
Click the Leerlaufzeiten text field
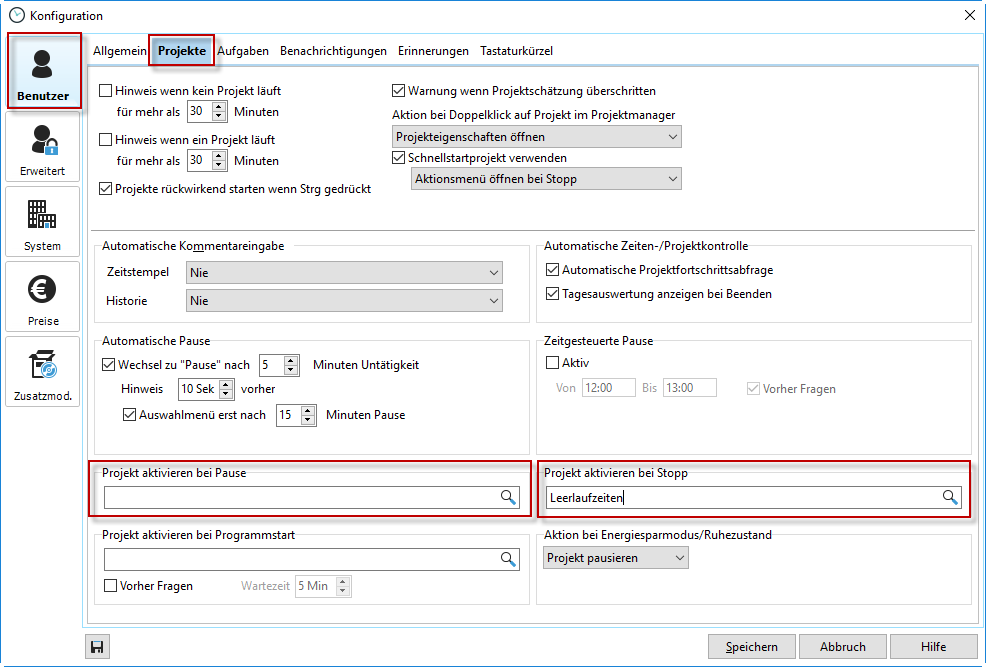[x=740, y=497]
